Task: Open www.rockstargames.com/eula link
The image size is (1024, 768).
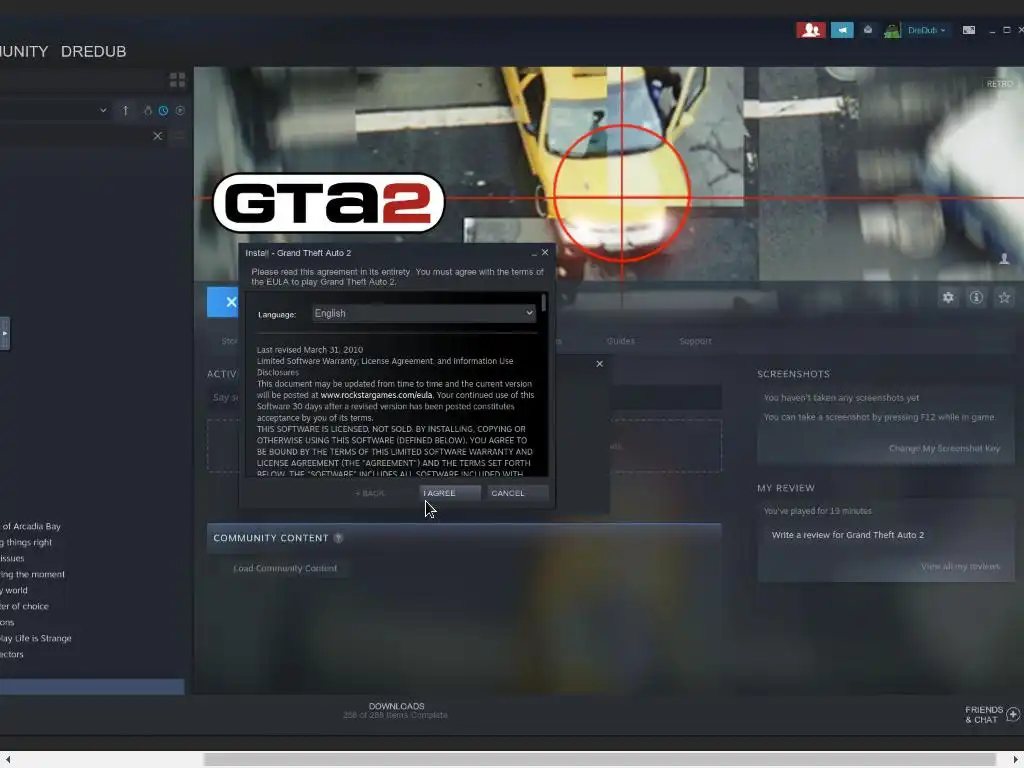Action: click(x=376, y=395)
